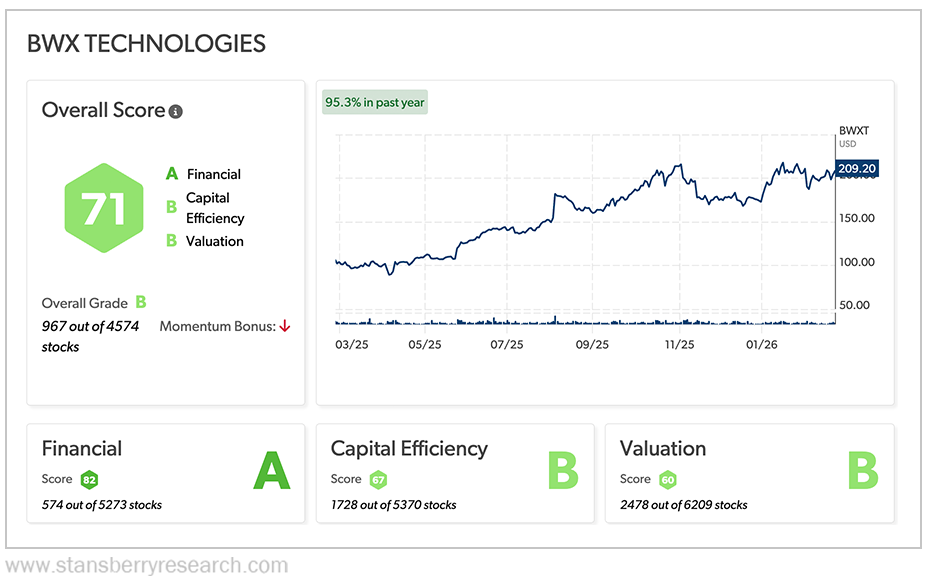
Task: Click the 09/25 date label on chart
Action: tap(592, 344)
